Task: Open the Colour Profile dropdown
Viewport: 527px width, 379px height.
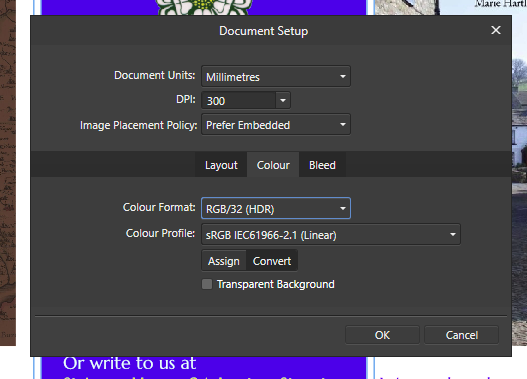Action: (331, 235)
